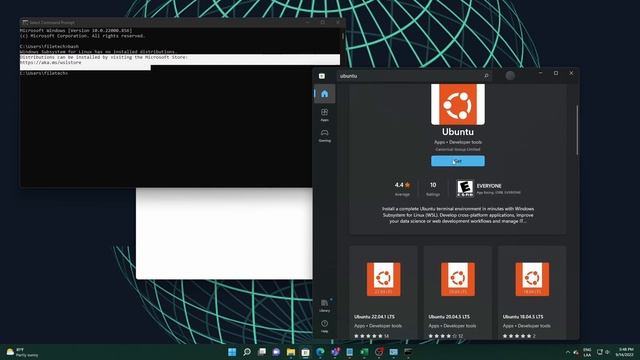Open the Ubuntu 18.04.5 LTS card
This screenshot has width=640, height=360.
[x=532, y=292]
